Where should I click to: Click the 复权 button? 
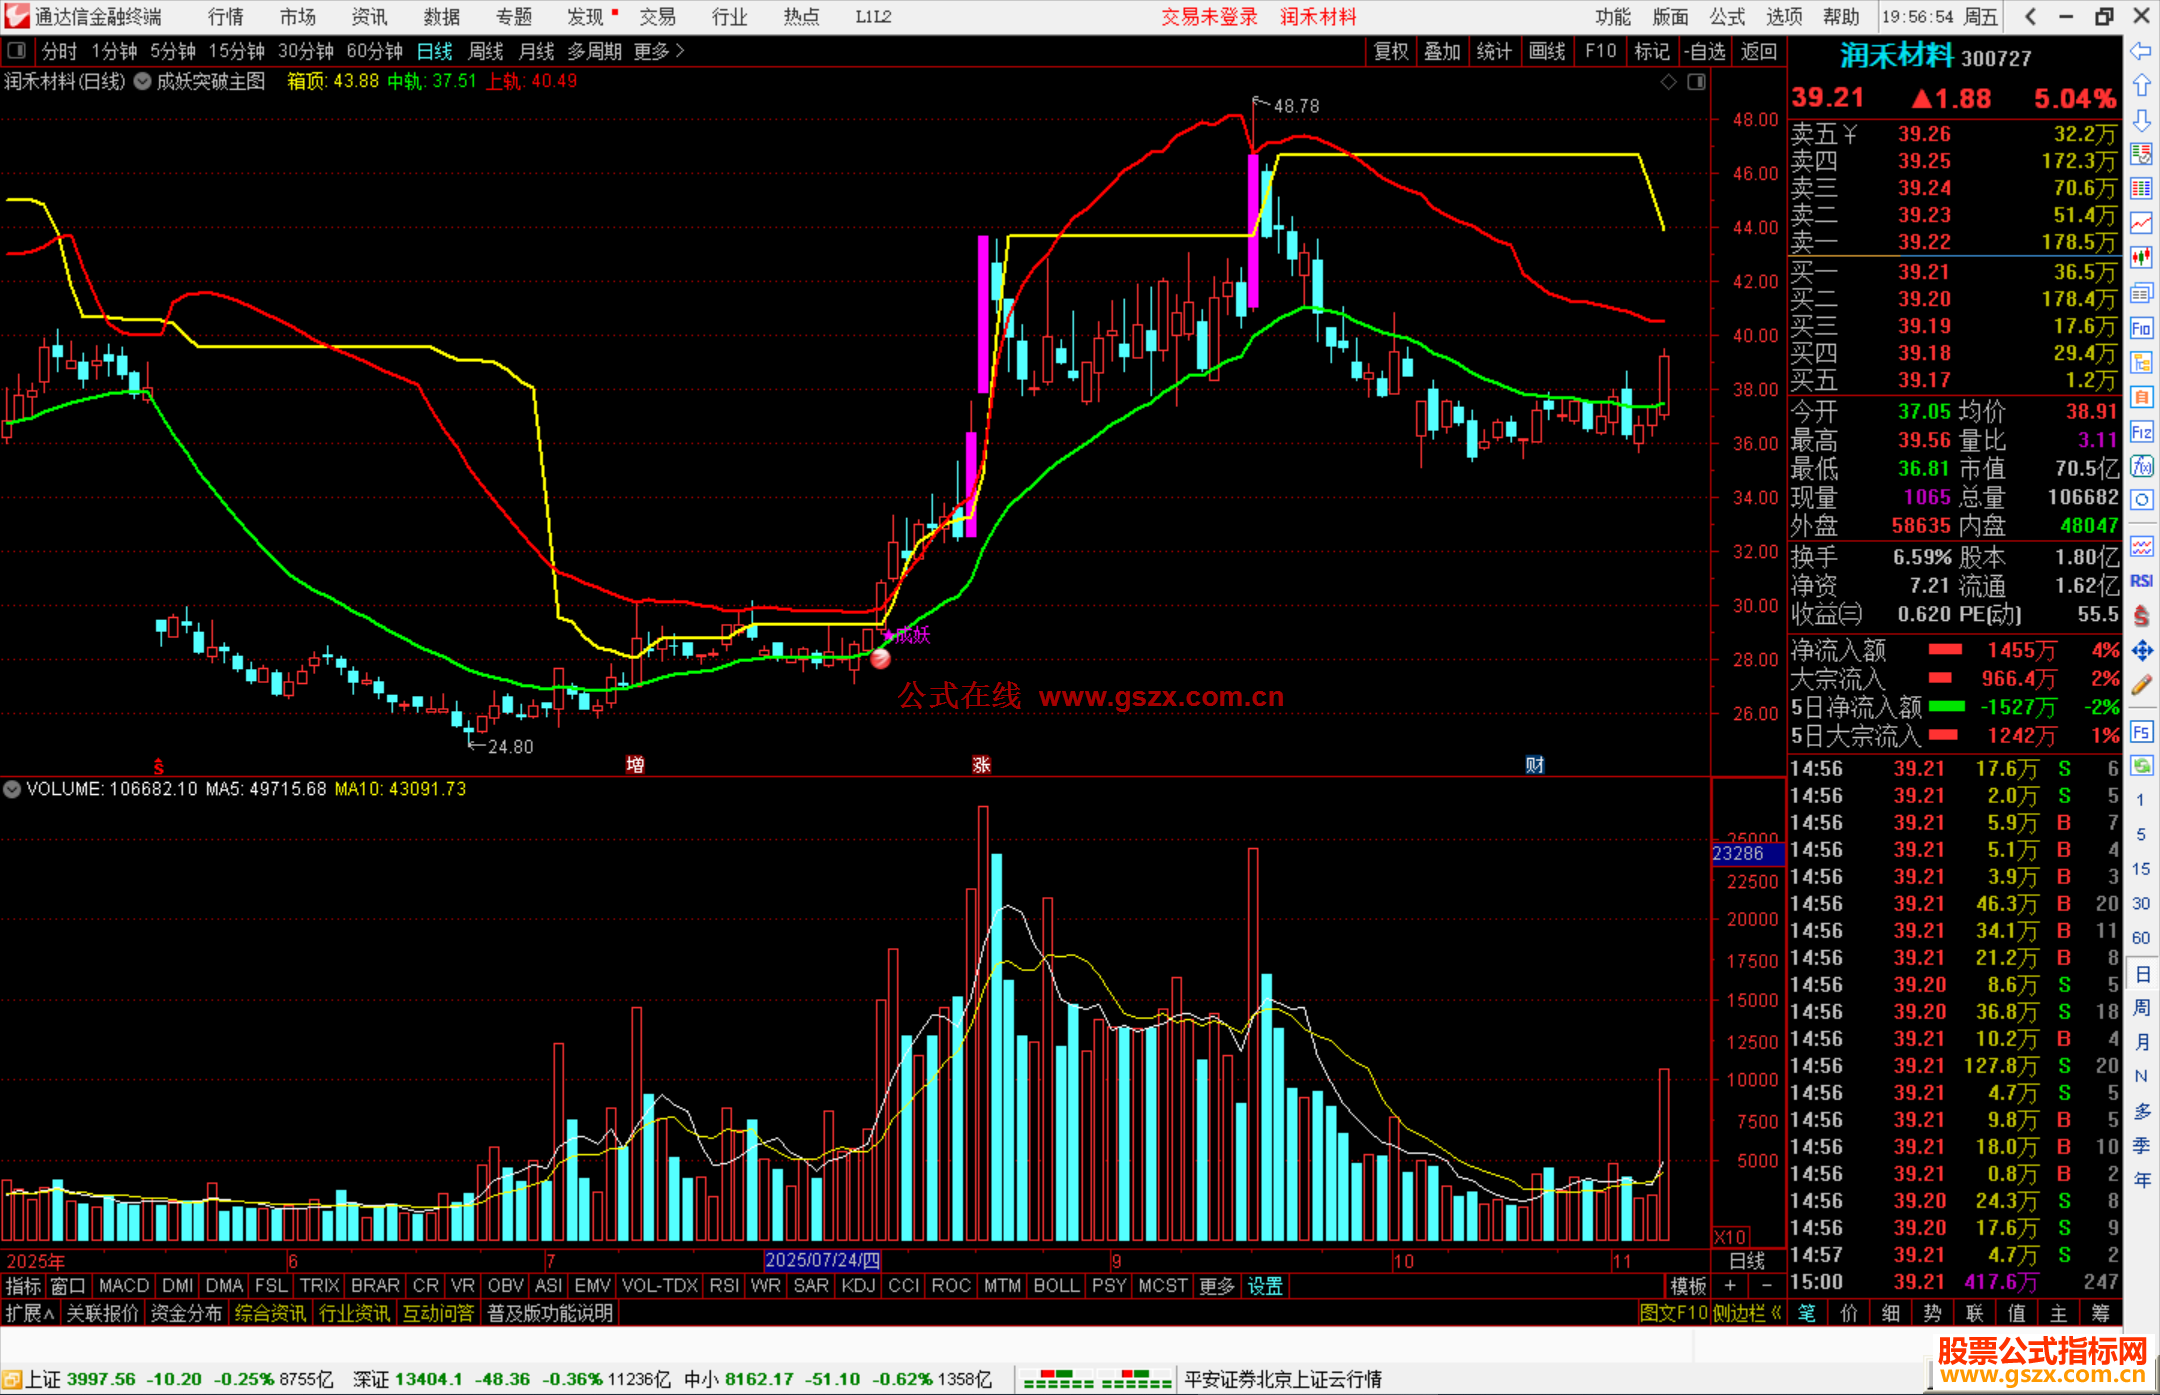pyautogui.click(x=1390, y=51)
